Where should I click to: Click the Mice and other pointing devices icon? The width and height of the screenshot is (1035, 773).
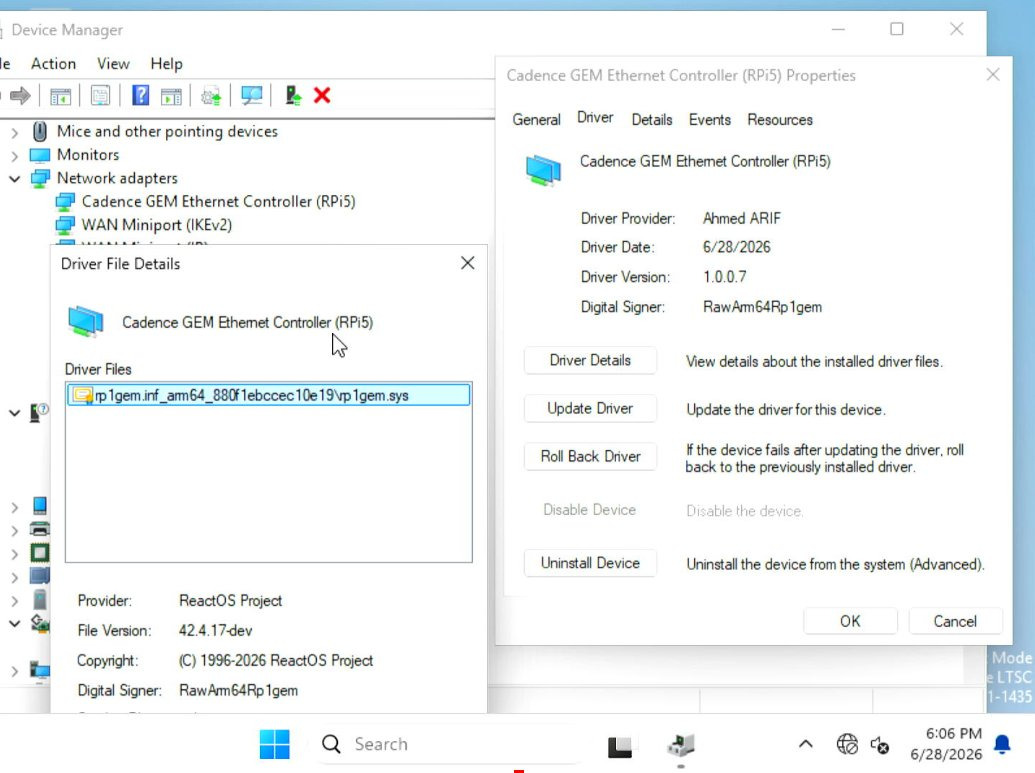(40, 131)
